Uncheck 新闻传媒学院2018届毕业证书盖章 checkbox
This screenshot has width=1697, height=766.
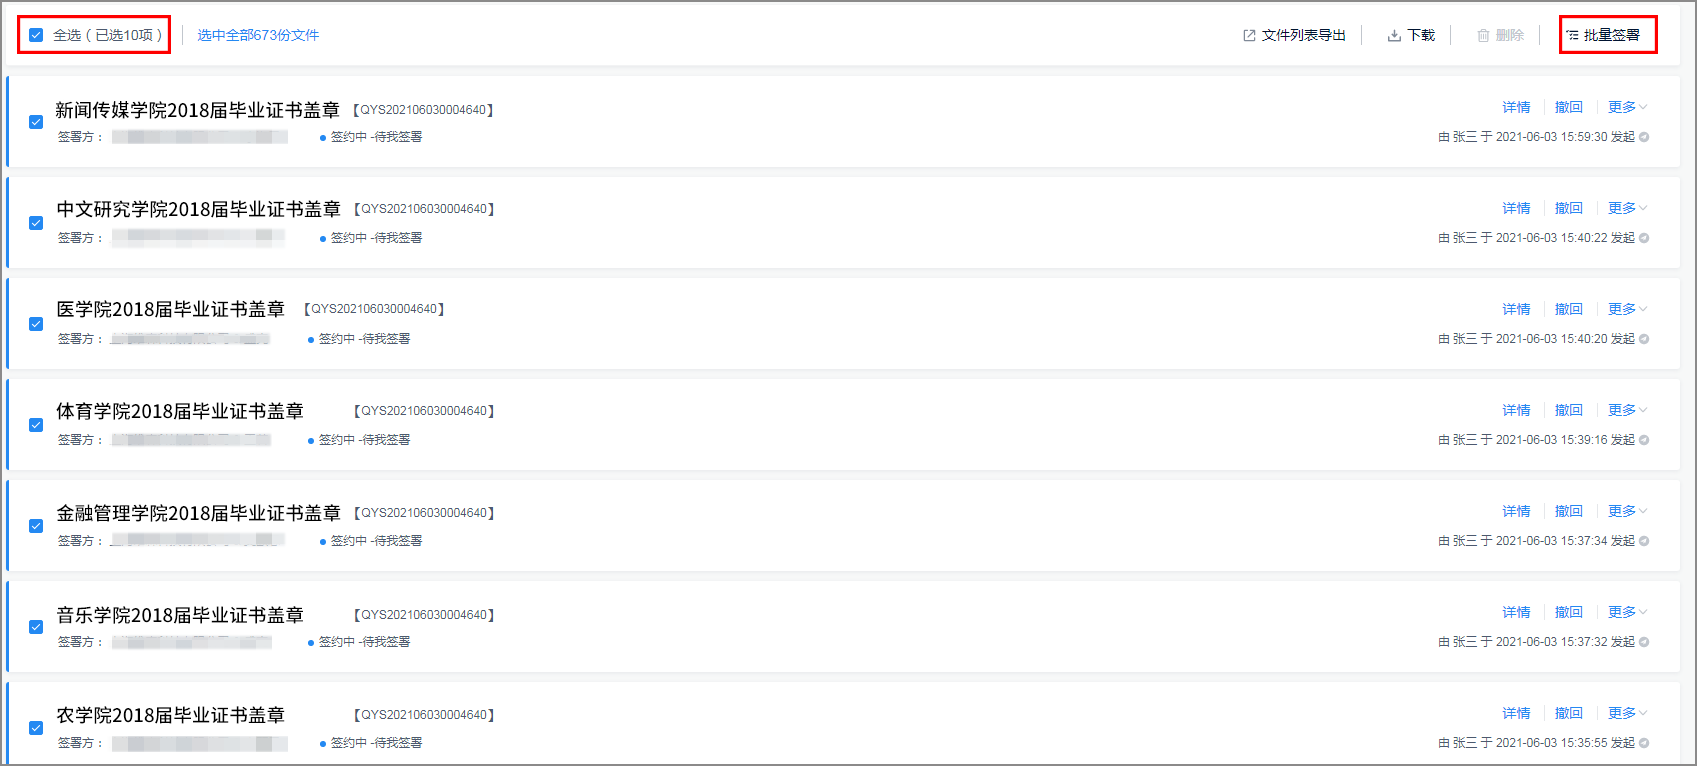pos(36,122)
